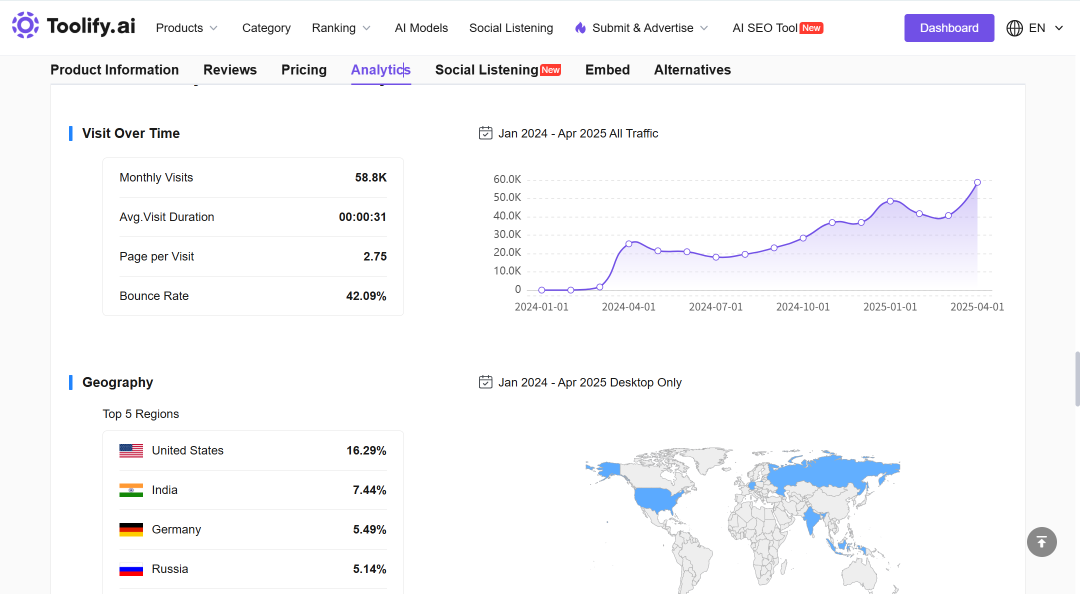Click the Toolify.ai logo icon
Image resolution: width=1080 pixels, height=594 pixels.
coord(25,25)
